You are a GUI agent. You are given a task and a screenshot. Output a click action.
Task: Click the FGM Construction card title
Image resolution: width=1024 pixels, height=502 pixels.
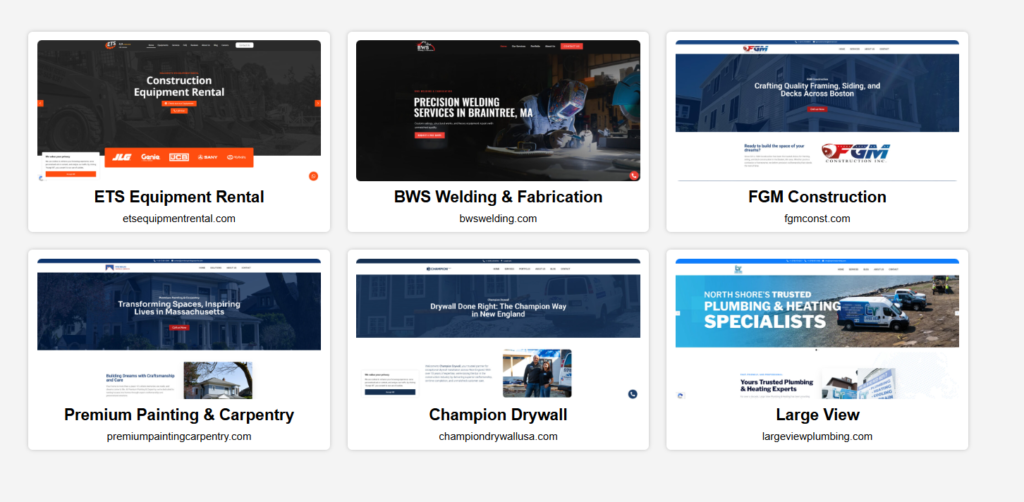coord(817,197)
